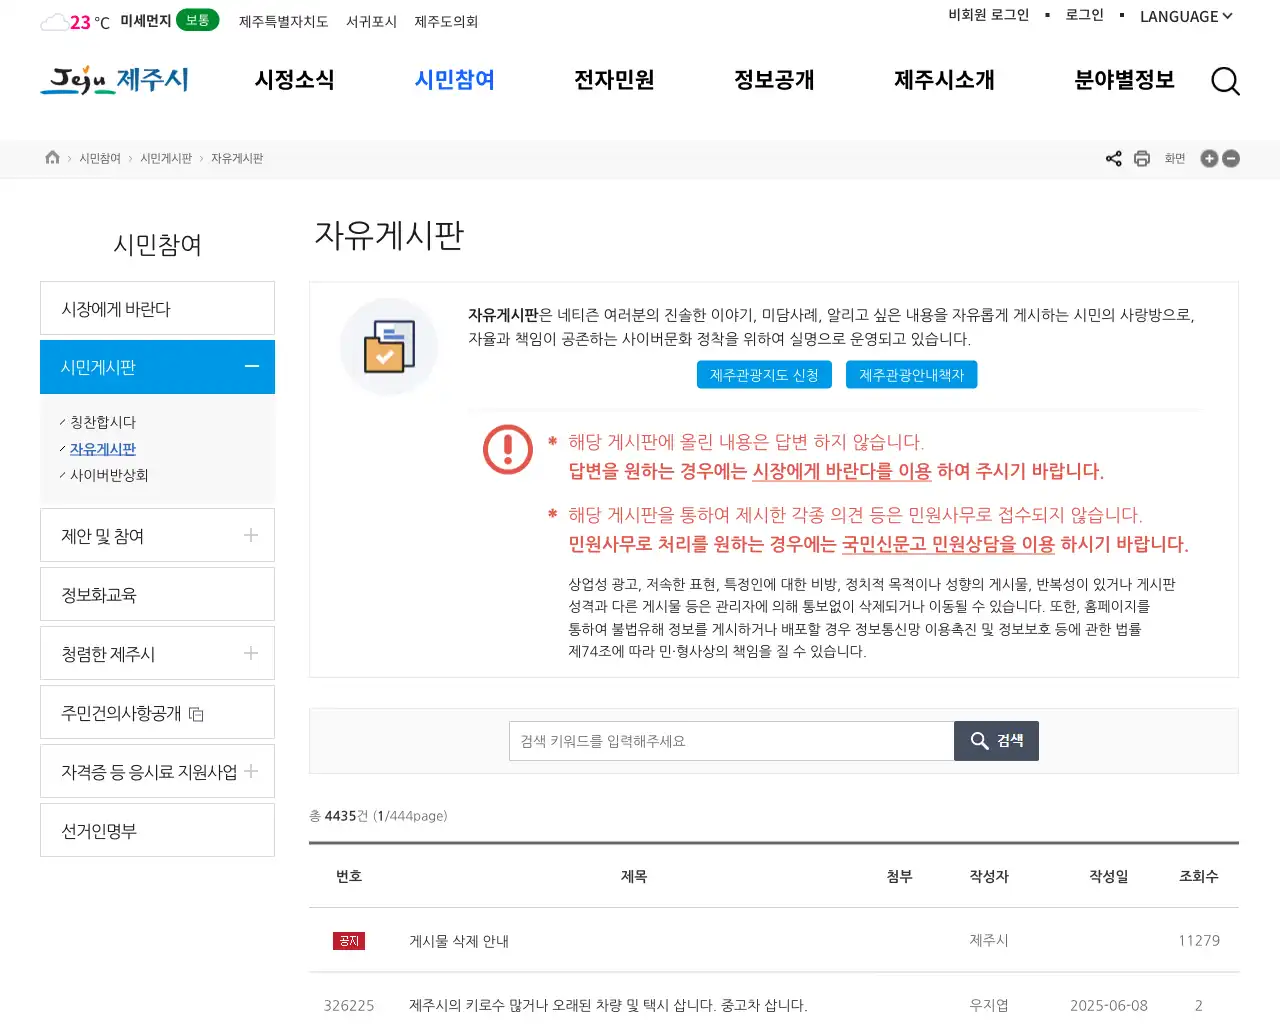
Task: Open 서귀포시 top link
Action: pos(371,21)
